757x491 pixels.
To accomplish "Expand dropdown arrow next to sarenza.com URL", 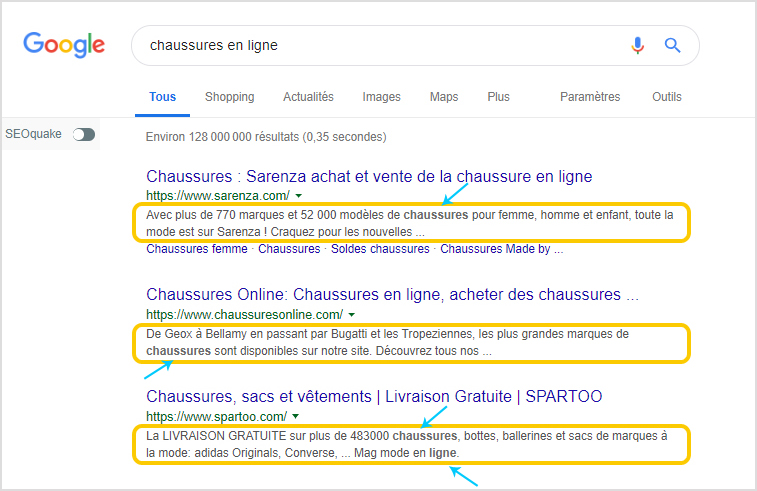I will pos(299,196).
